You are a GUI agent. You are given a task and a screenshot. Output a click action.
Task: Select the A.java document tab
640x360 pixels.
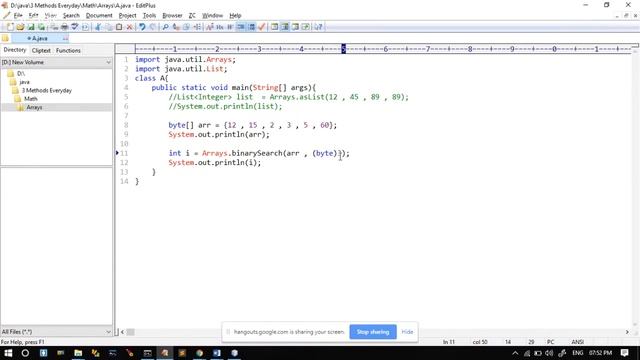[40, 38]
